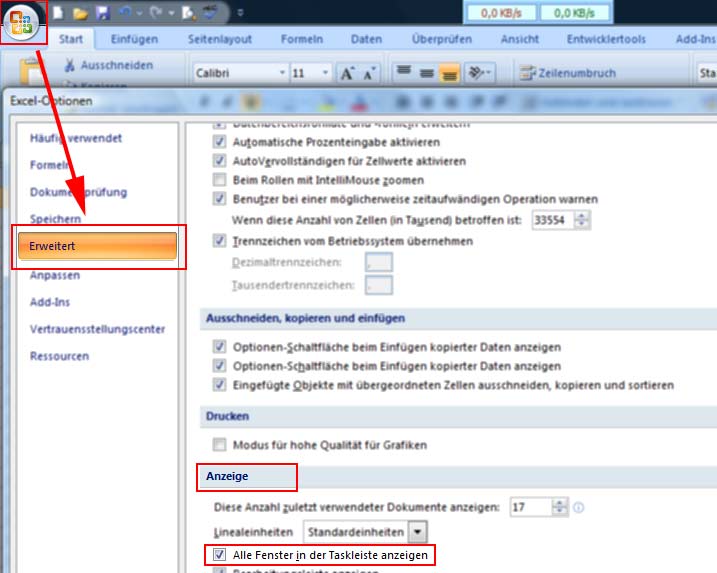Screen dimensions: 717x573
Task: Toggle Eingefügte Objekte mit übergeordneten Zellen checkbox
Action: (219, 385)
